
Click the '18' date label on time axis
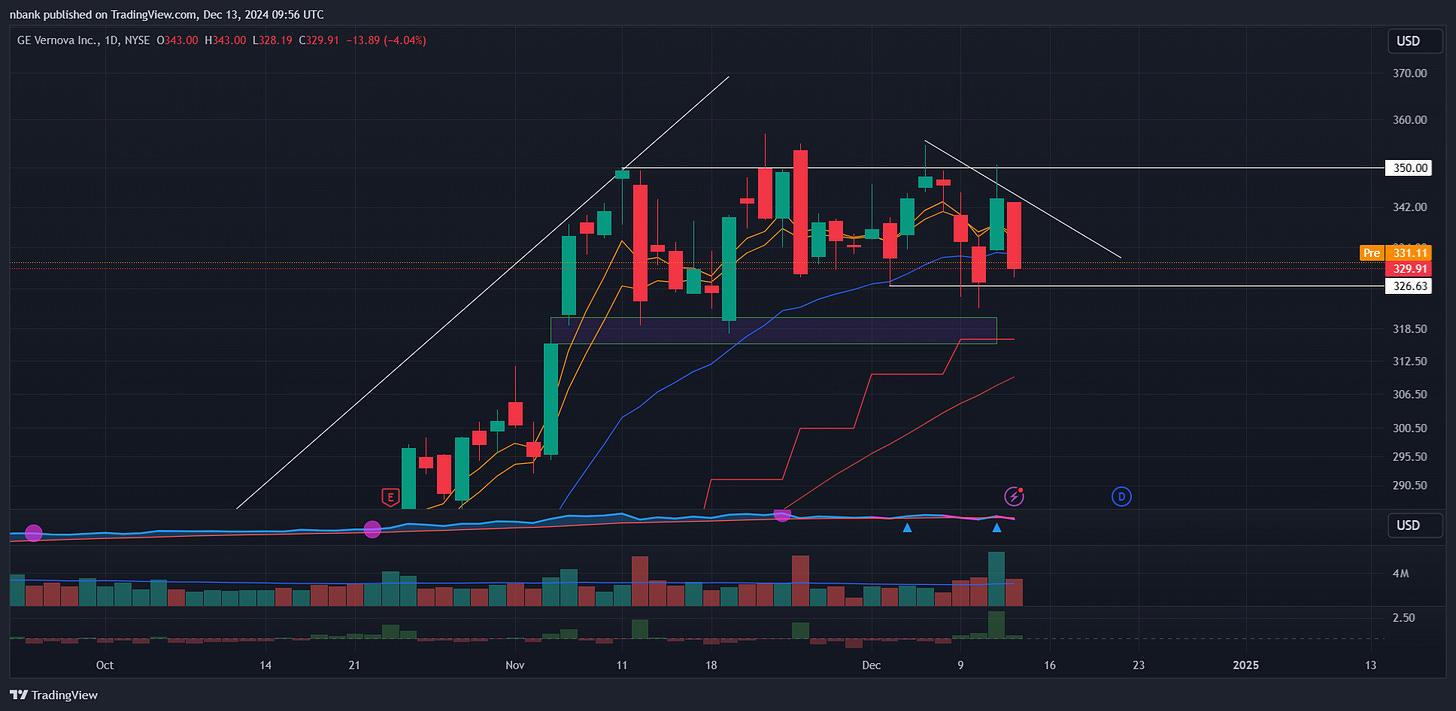(x=711, y=665)
